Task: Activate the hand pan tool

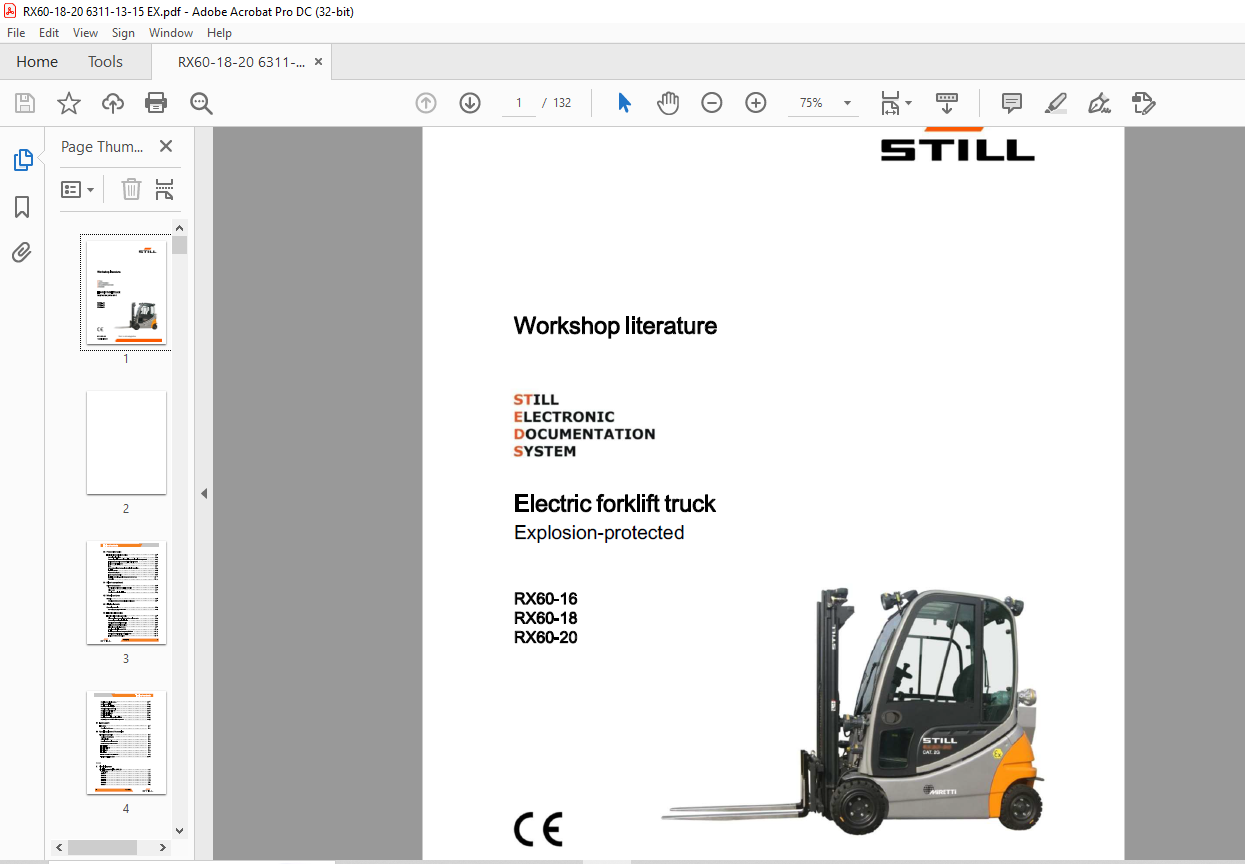Action: 667,103
